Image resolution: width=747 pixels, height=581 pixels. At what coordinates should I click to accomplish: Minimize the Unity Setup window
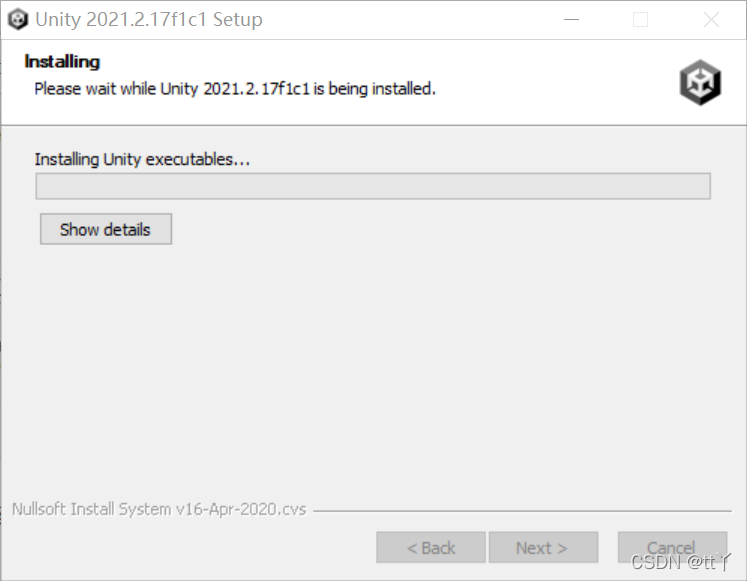[571, 20]
